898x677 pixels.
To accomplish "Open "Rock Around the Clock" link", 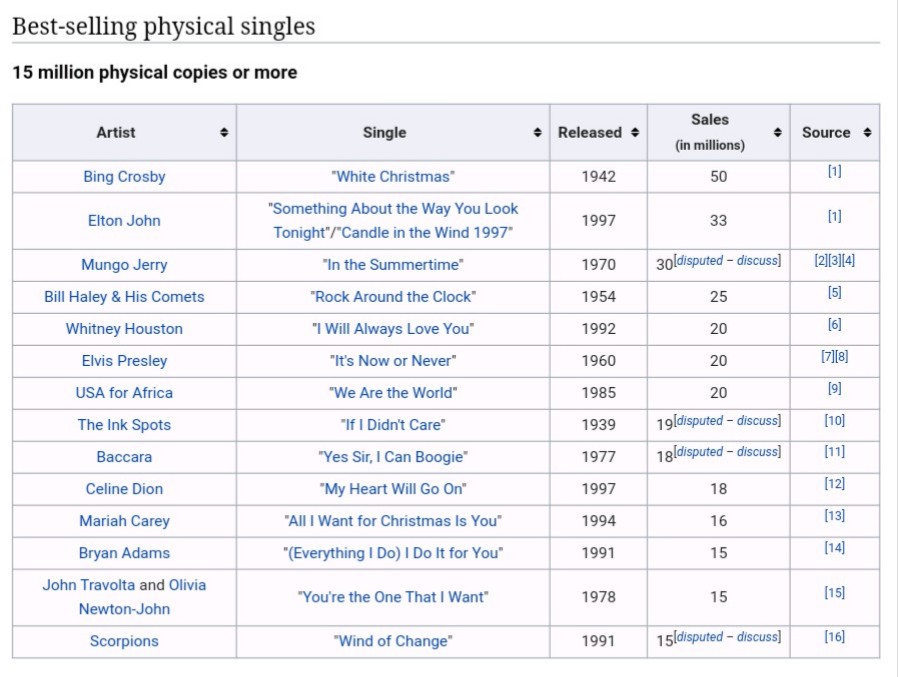I will [393, 297].
